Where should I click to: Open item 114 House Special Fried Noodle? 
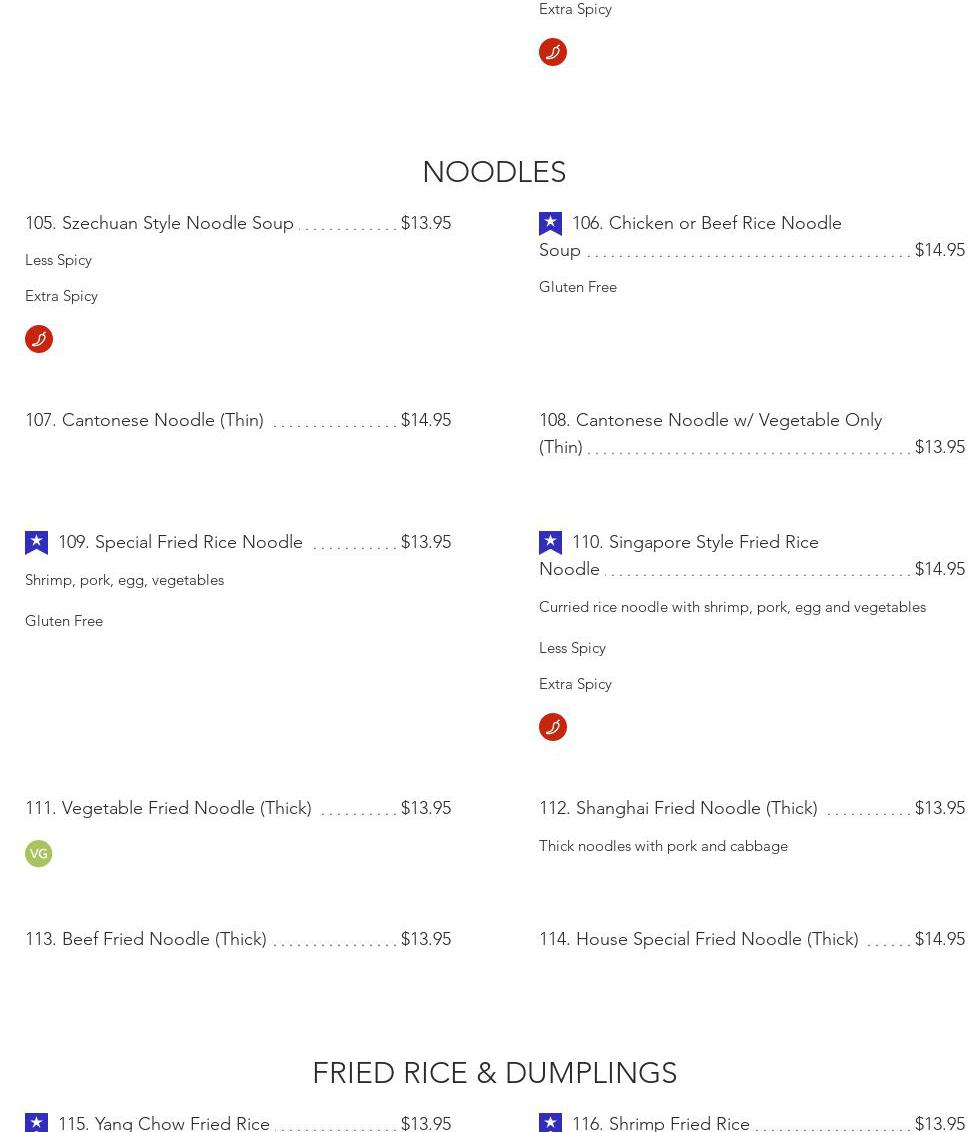(x=716, y=939)
